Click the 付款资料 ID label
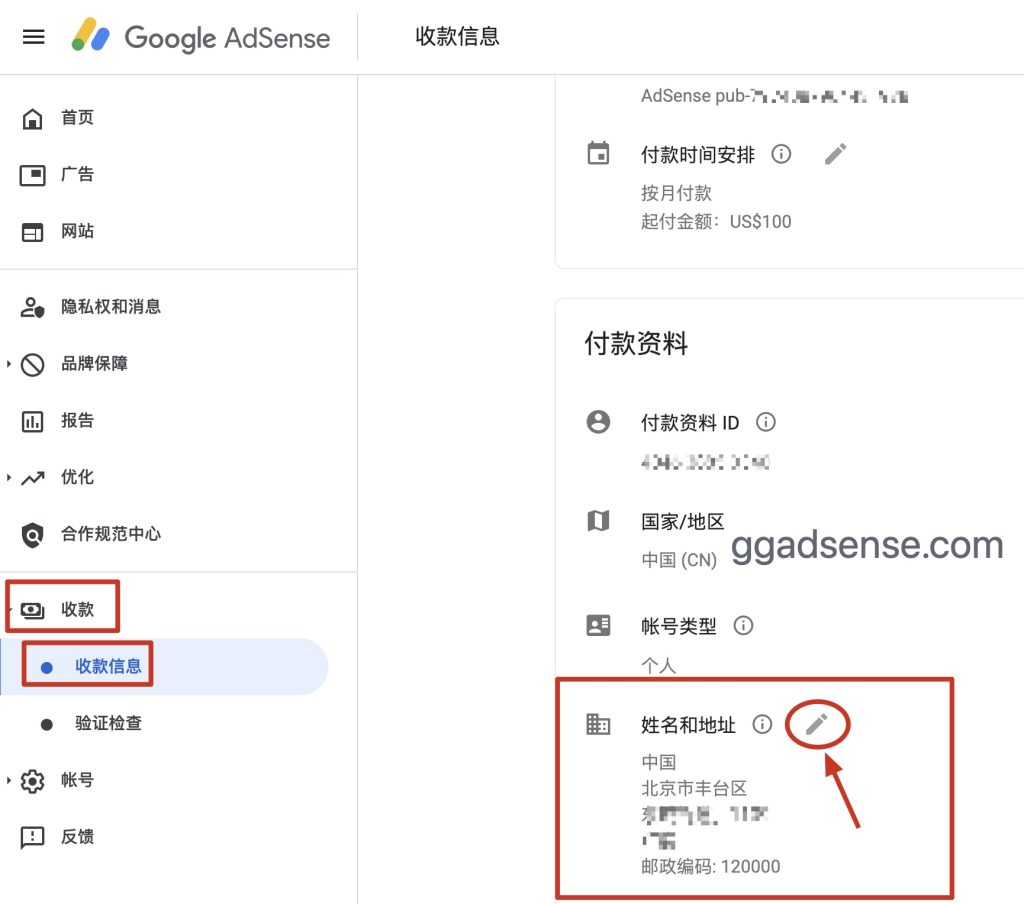1024x904 pixels. [x=690, y=423]
